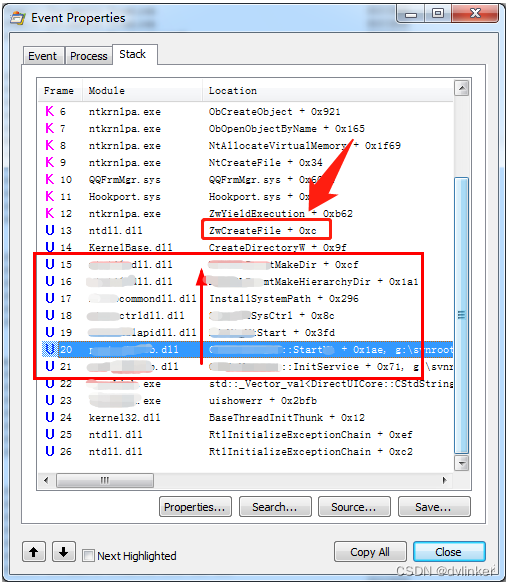Open the Properties... button
Image resolution: width=510 pixels, height=586 pixels.
[x=195, y=507]
